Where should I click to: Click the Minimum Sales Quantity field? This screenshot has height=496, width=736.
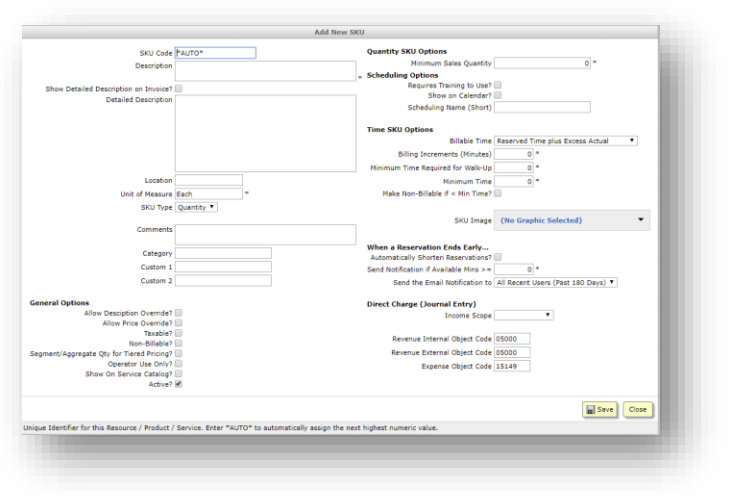(x=542, y=63)
